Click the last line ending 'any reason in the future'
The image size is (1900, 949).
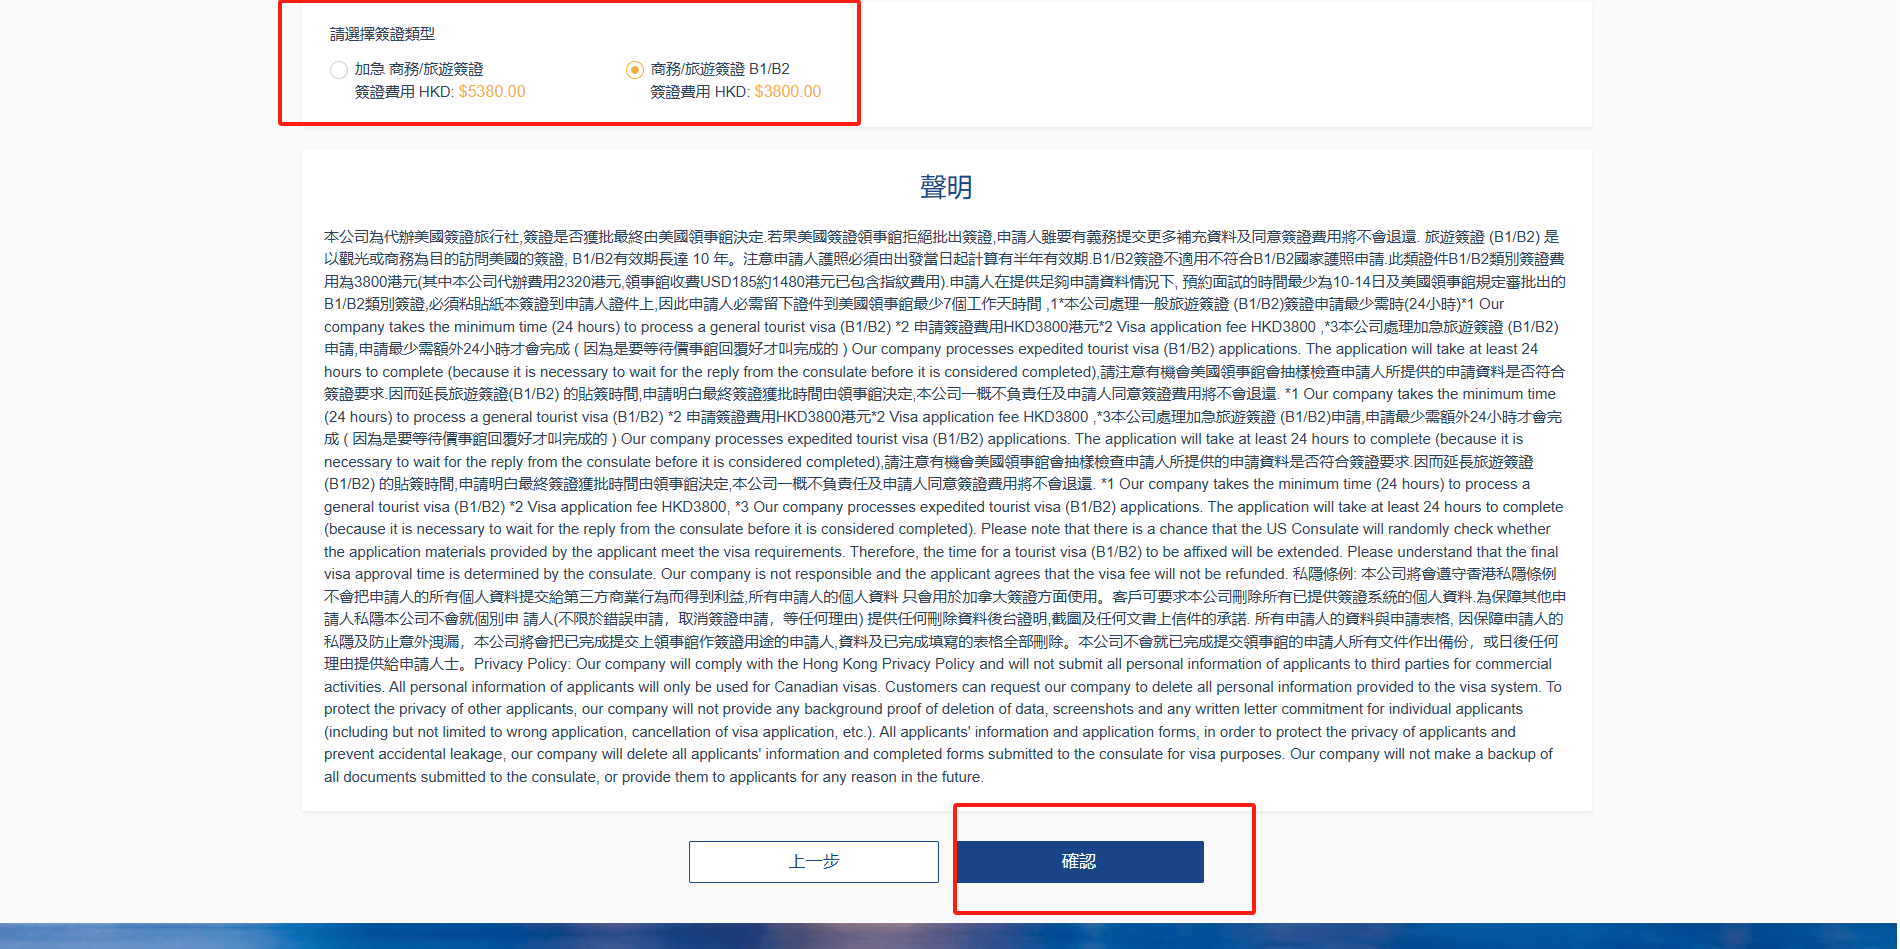point(654,777)
